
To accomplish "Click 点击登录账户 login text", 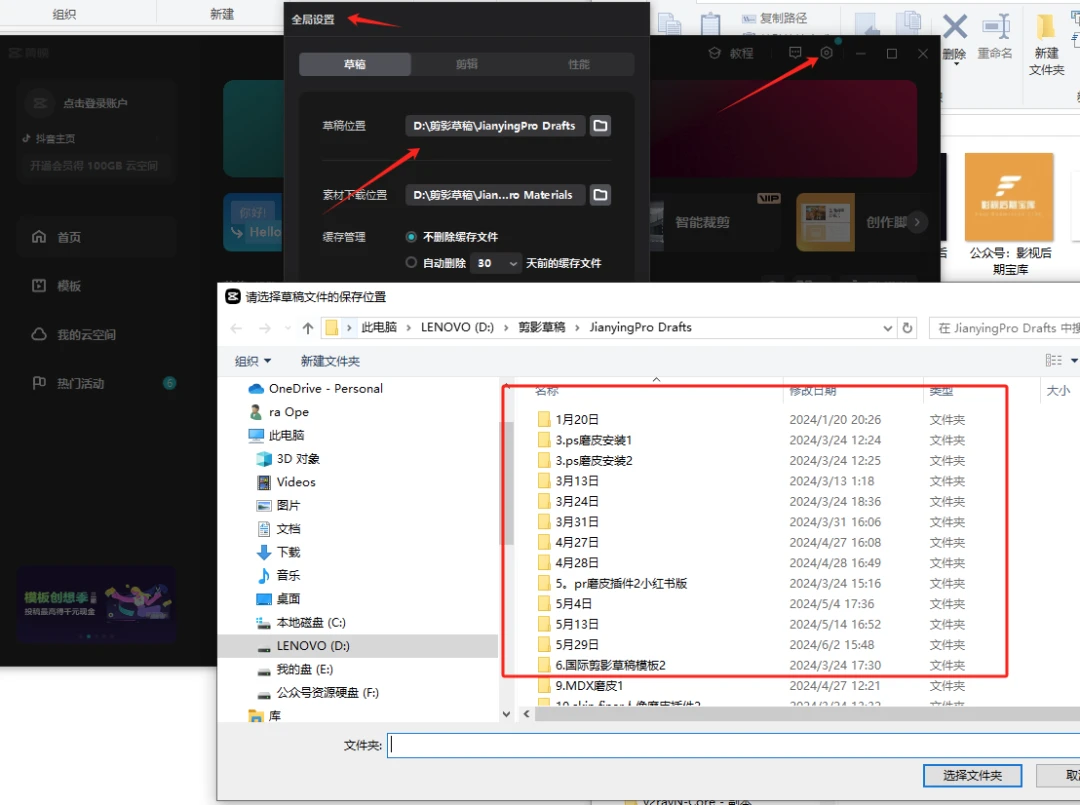I will click(x=95, y=103).
